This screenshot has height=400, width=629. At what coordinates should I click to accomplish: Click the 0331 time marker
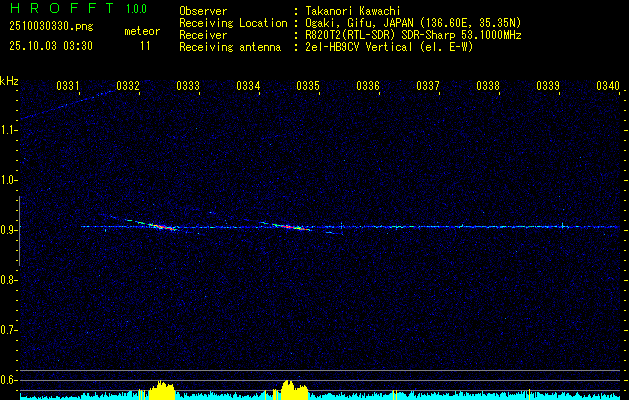(68, 86)
